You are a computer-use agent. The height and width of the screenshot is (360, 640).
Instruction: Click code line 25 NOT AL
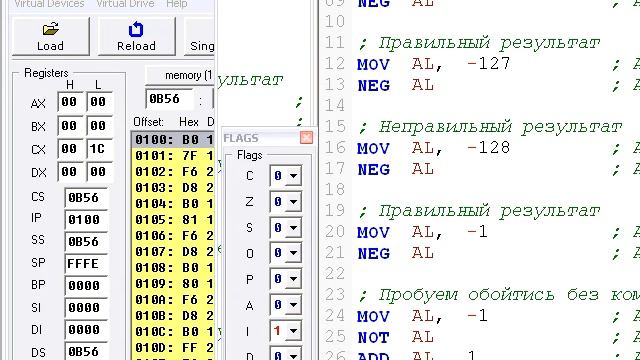coord(396,338)
